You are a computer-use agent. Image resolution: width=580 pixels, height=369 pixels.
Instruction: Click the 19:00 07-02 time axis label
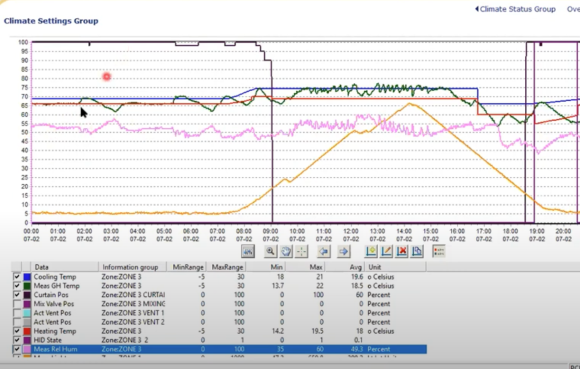point(537,235)
